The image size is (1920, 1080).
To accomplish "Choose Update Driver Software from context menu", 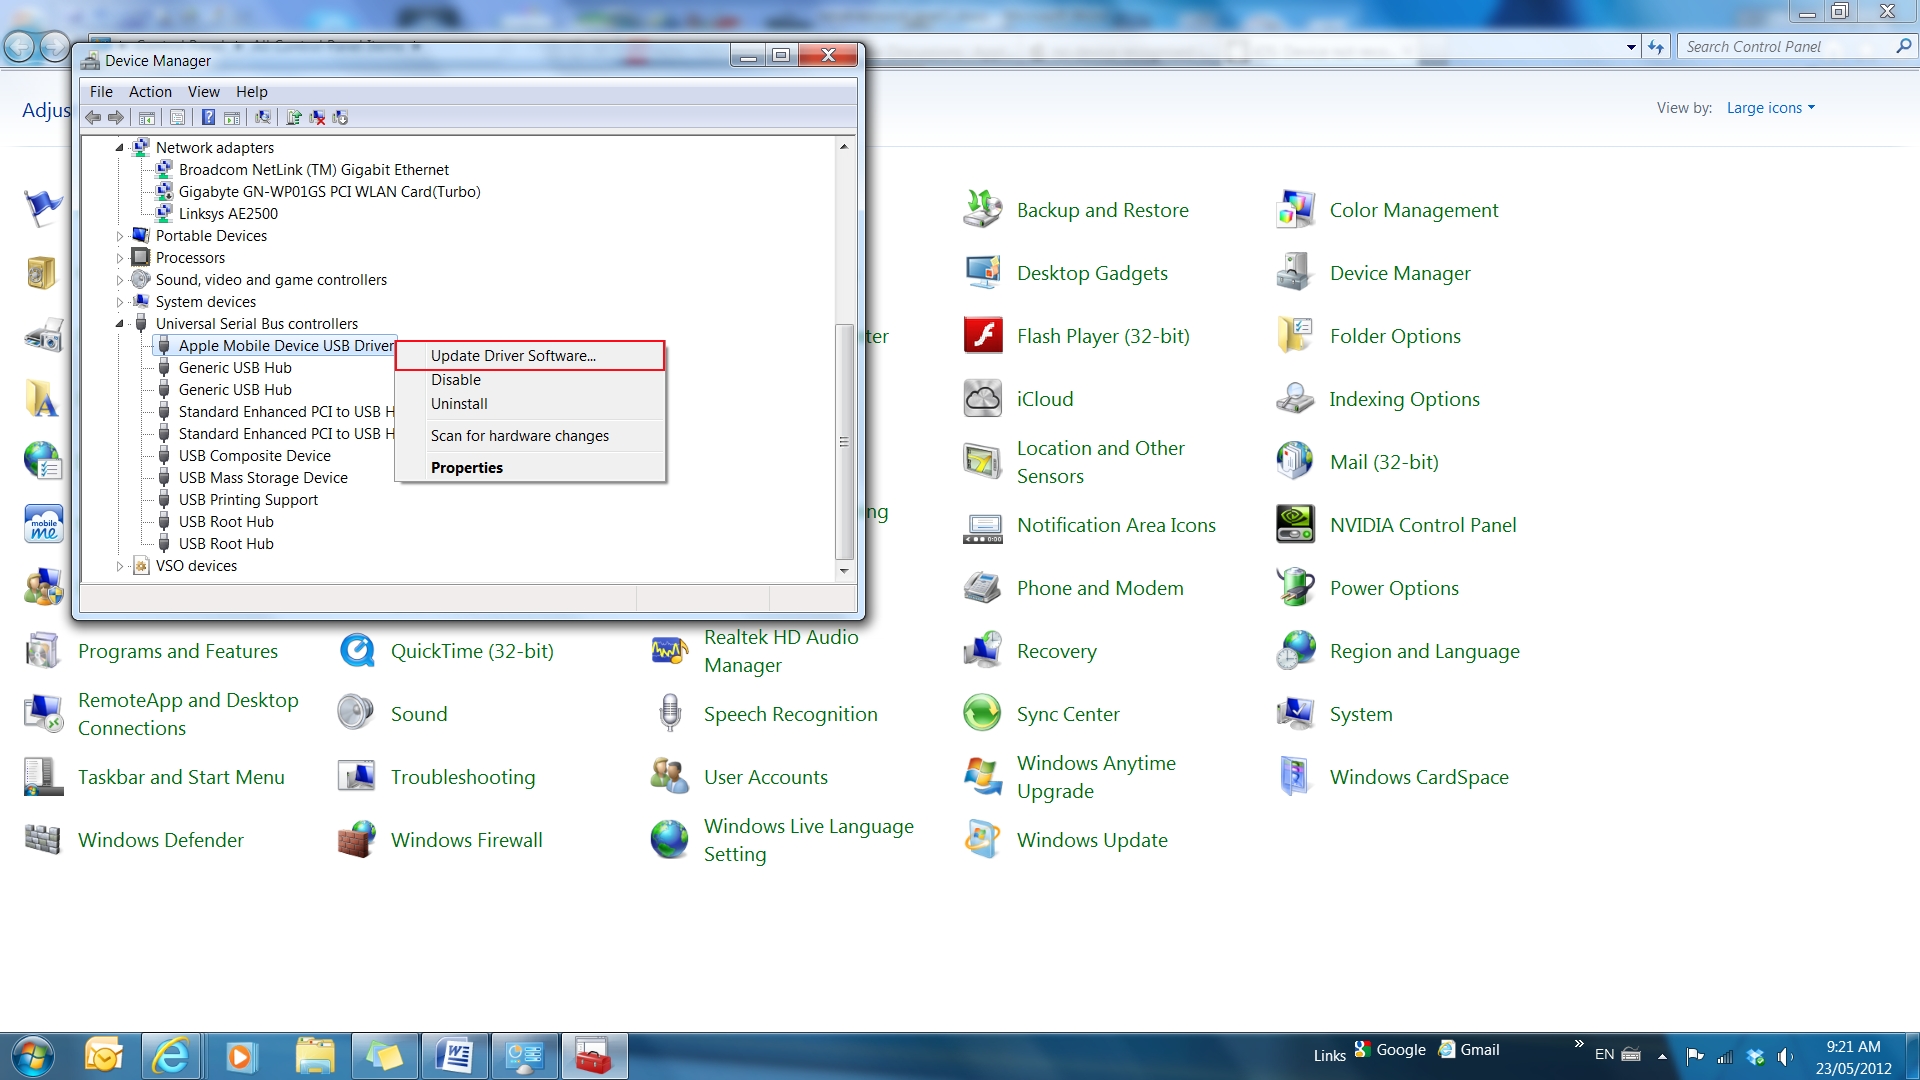I will point(513,356).
